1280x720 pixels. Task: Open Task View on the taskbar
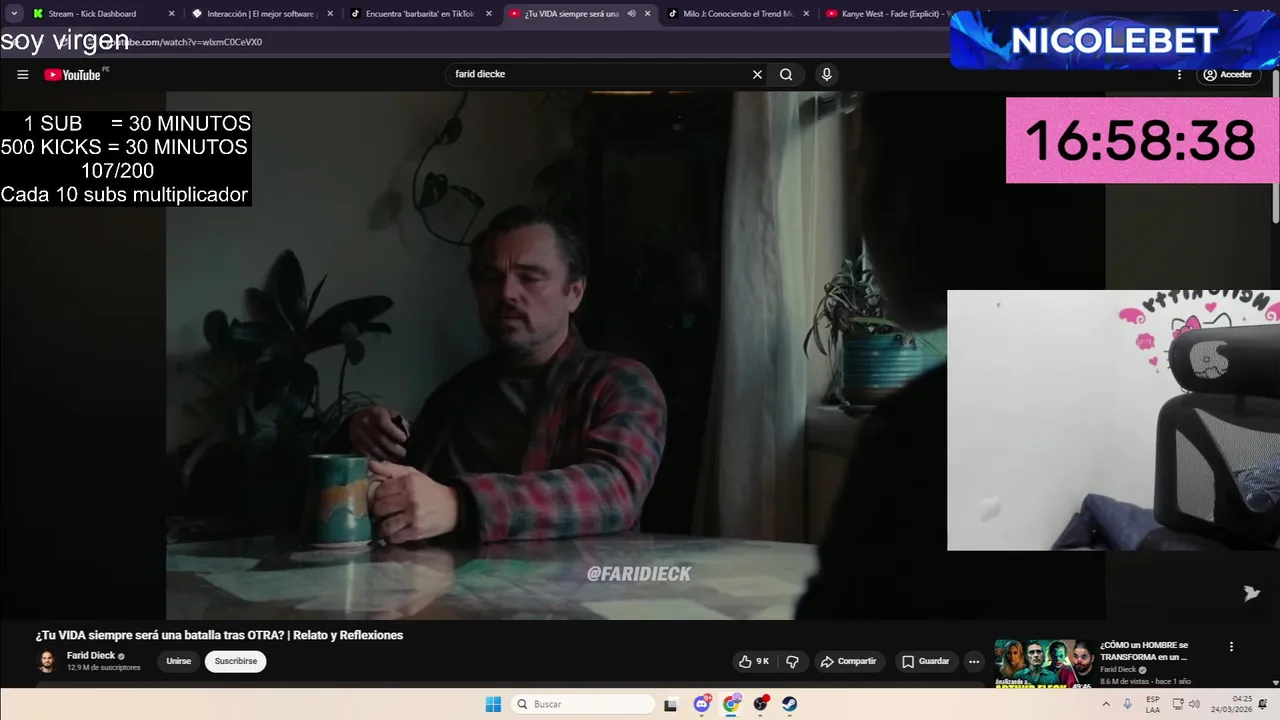point(670,704)
